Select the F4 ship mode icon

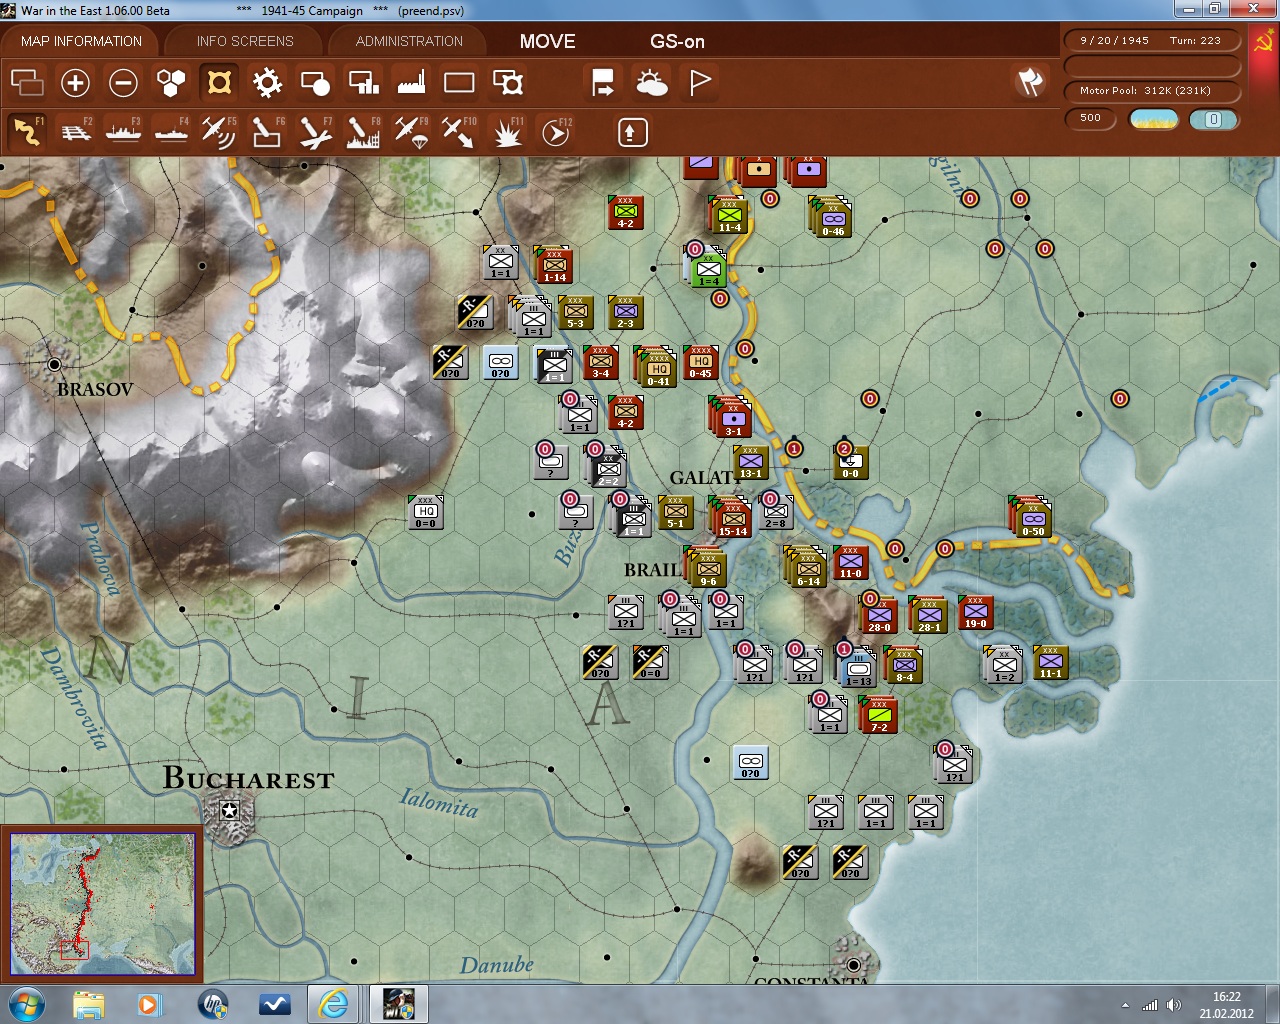click(171, 131)
